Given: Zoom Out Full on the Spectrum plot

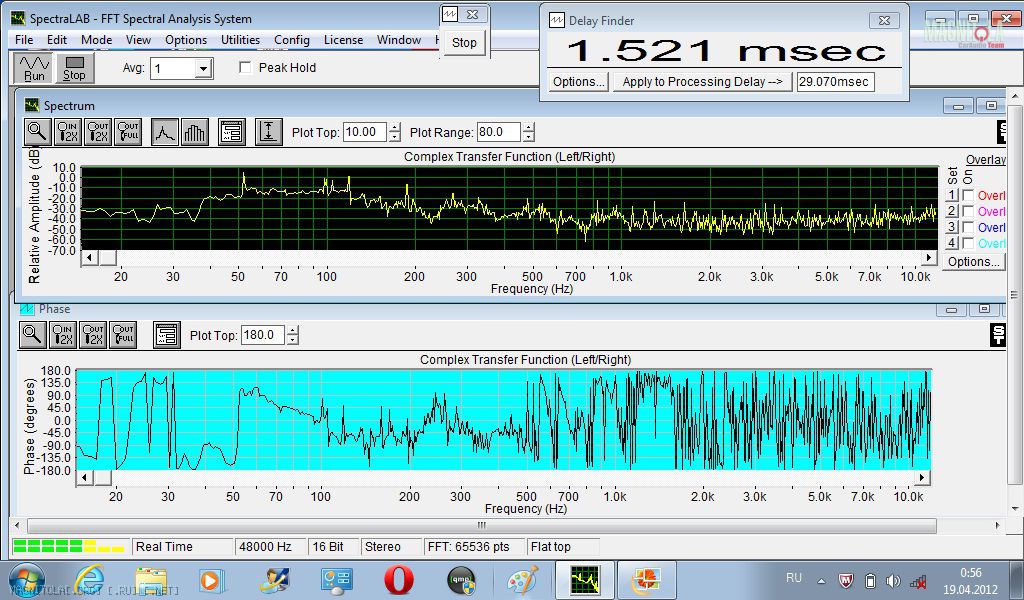Looking at the screenshot, I should pyautogui.click(x=128, y=132).
